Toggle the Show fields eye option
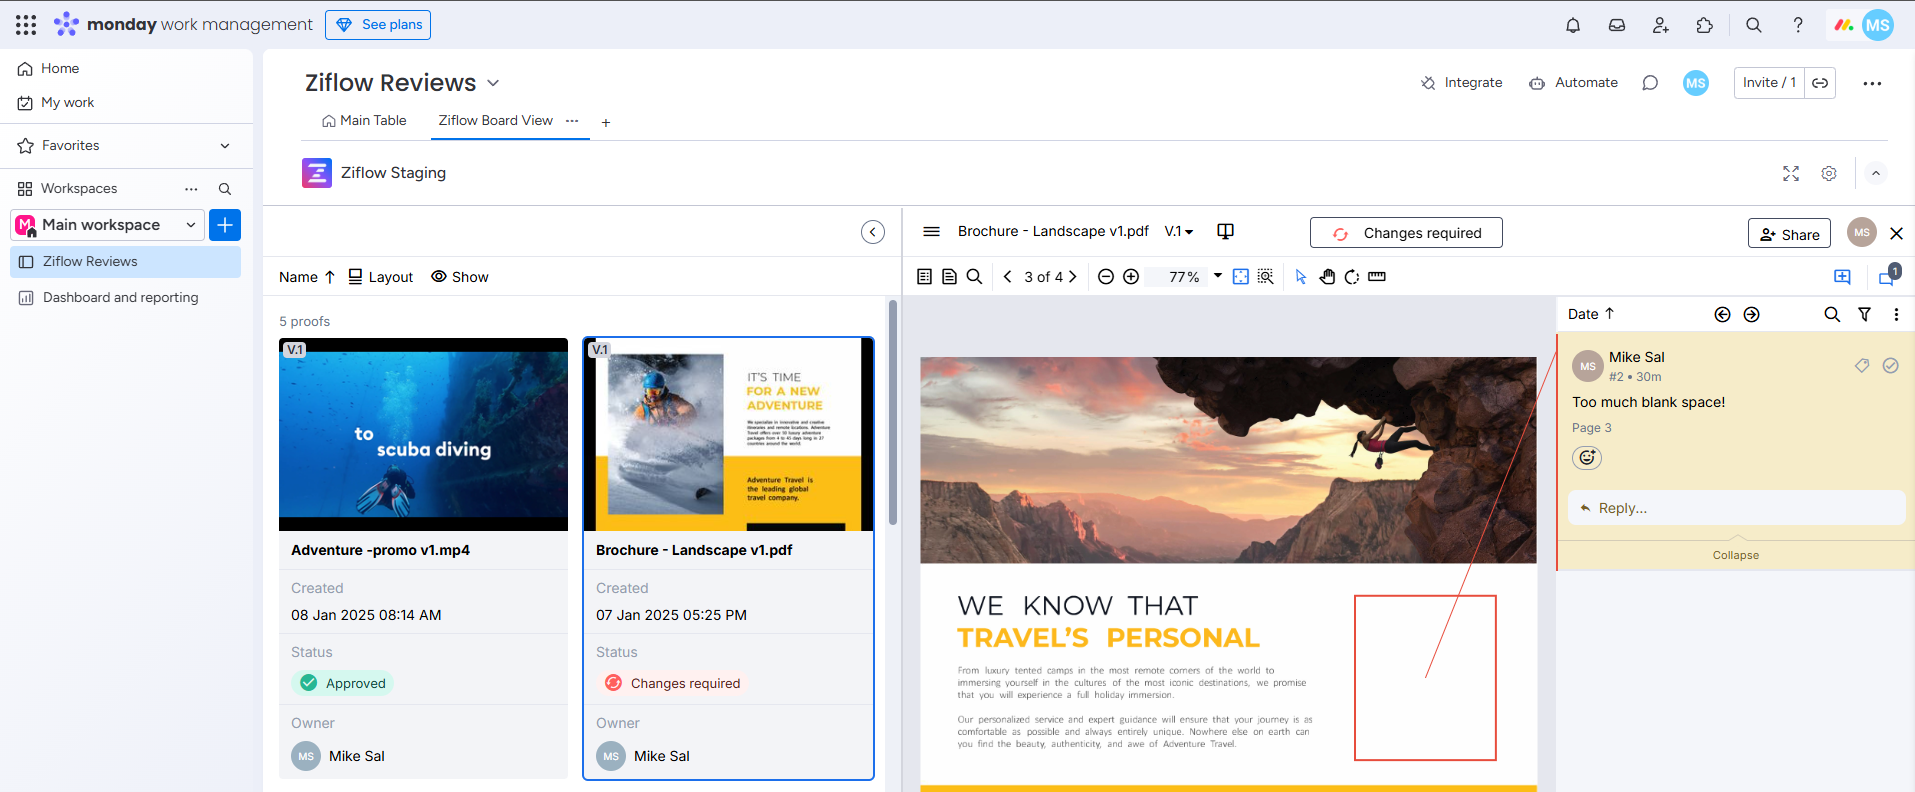 (x=460, y=277)
